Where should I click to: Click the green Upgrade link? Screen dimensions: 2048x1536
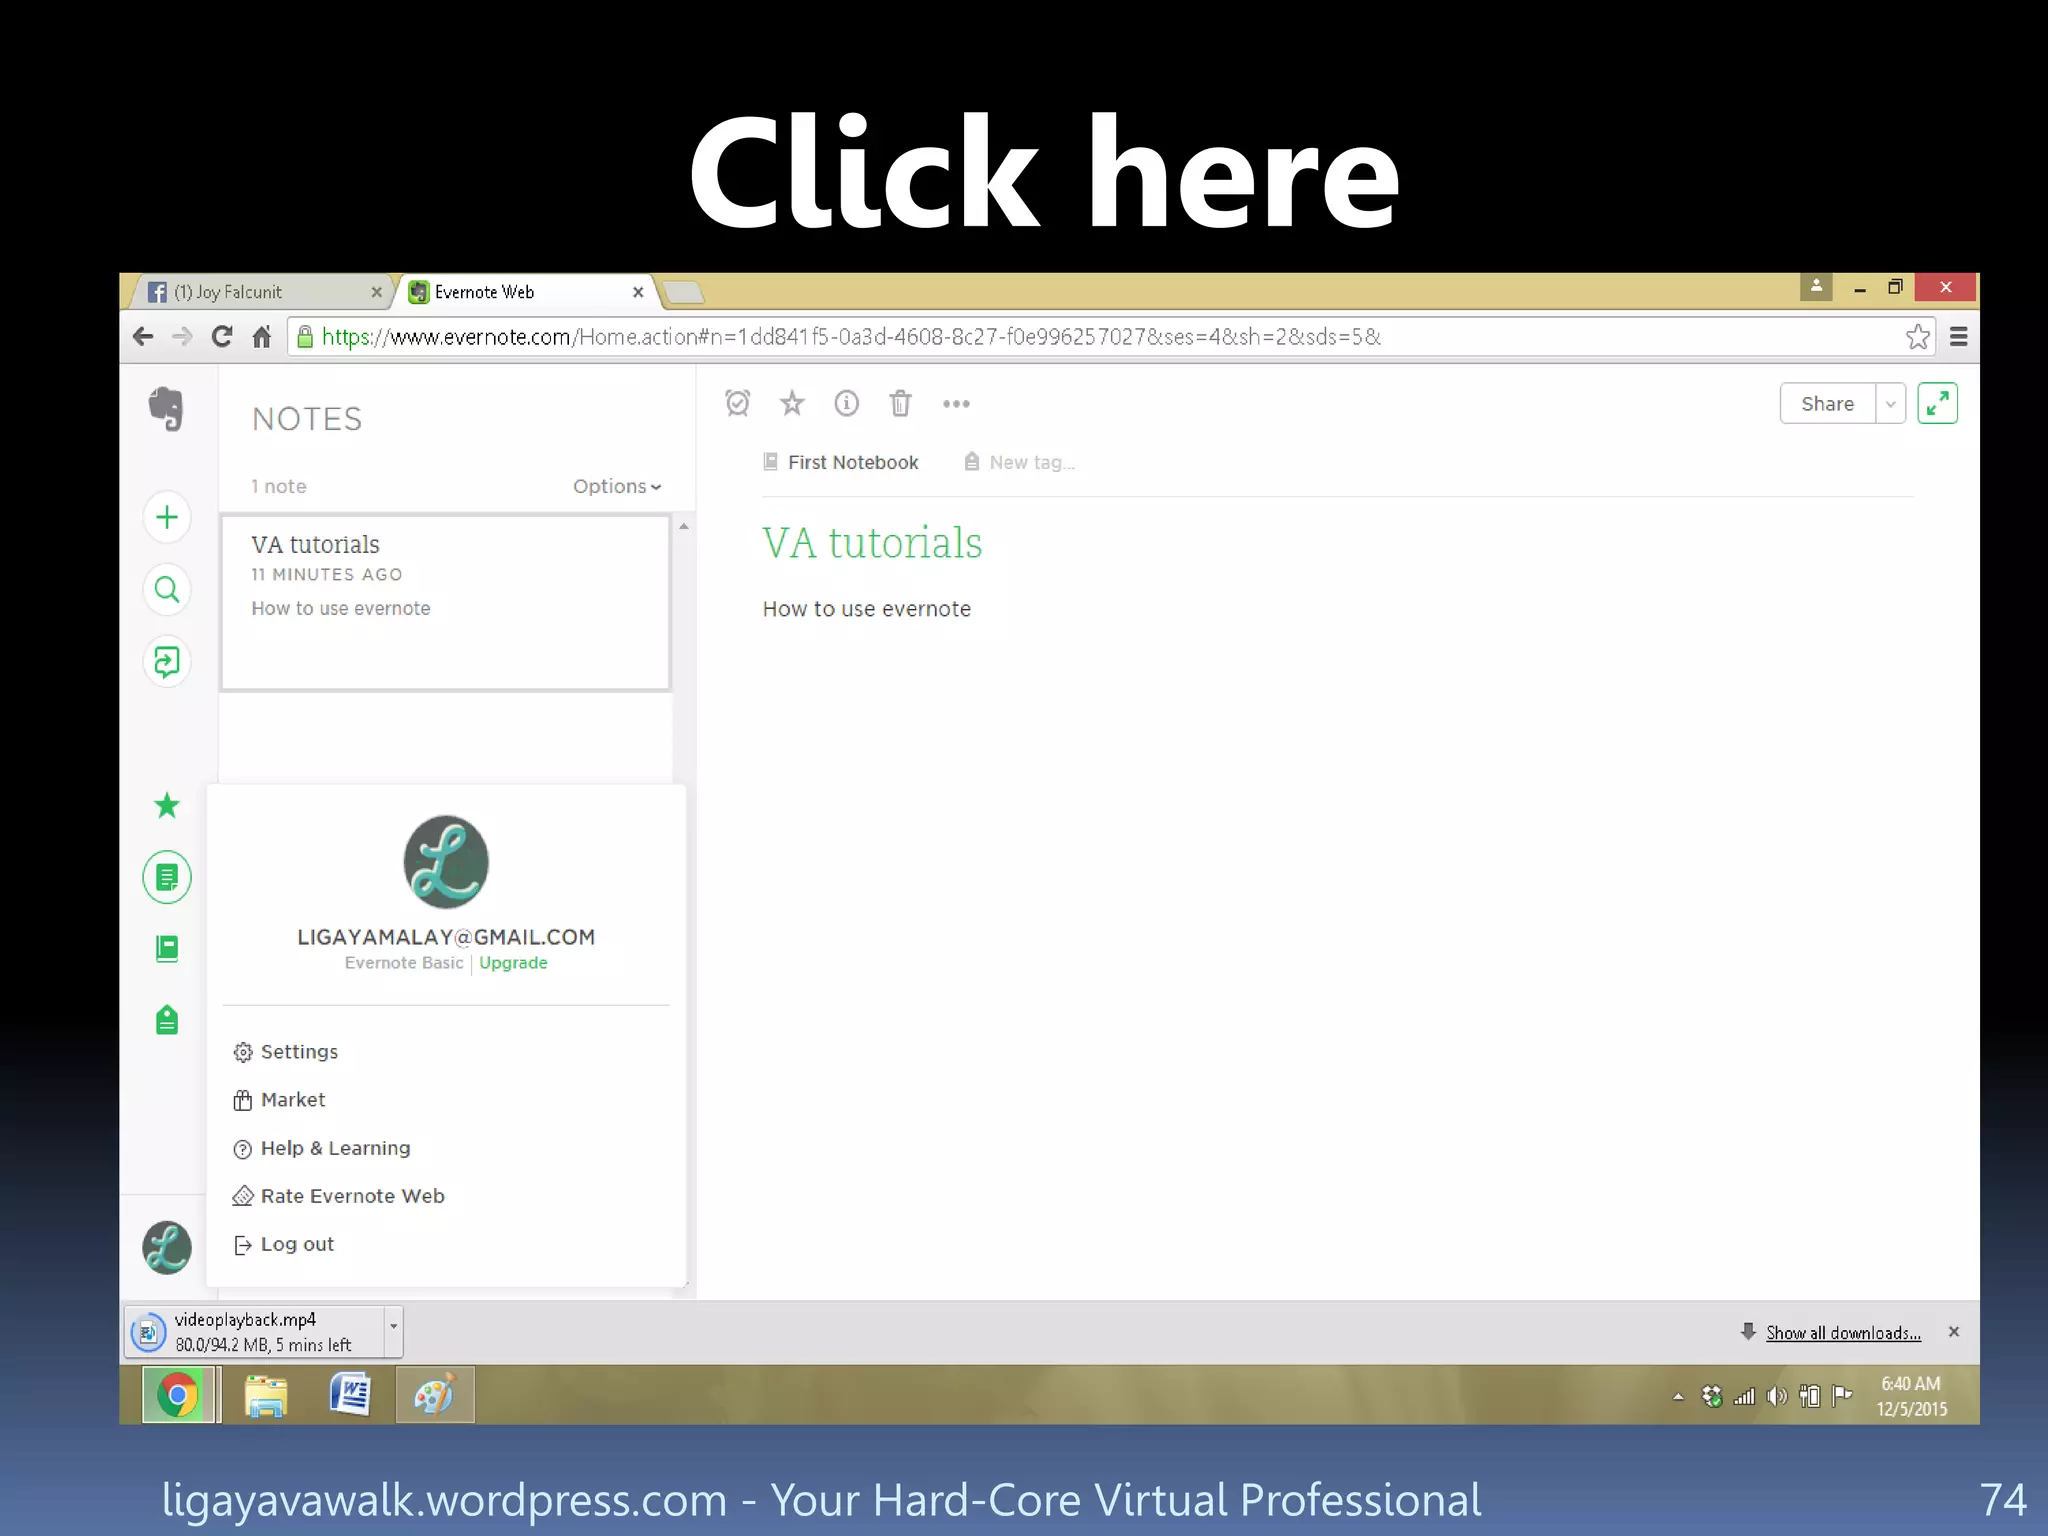[513, 963]
